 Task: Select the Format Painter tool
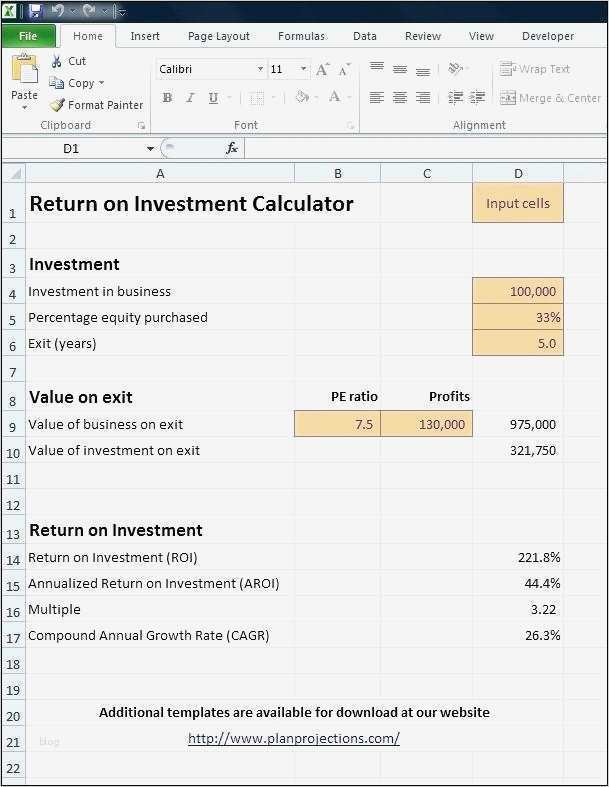tap(97, 105)
